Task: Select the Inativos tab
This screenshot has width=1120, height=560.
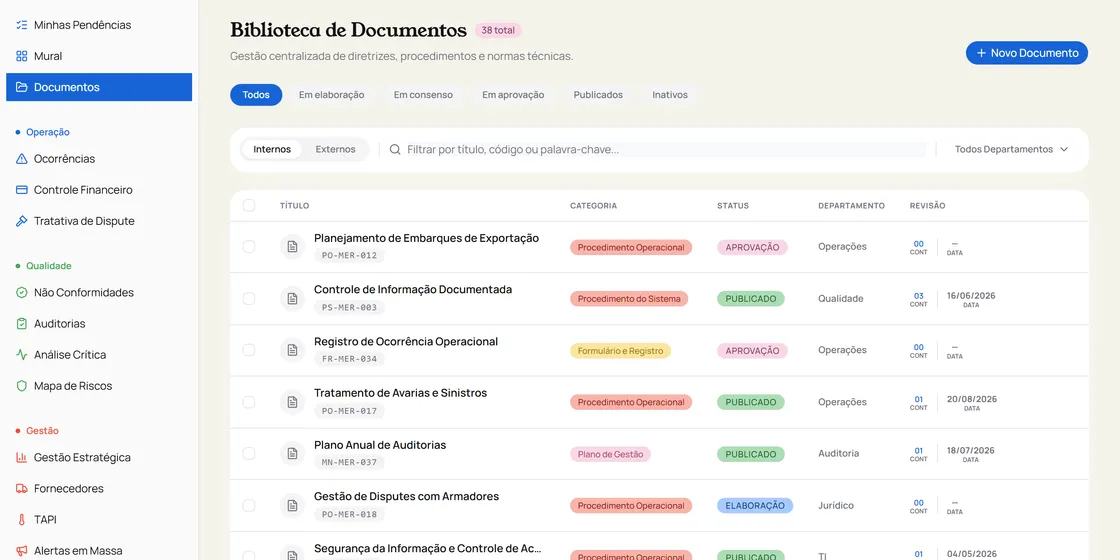Action: 670,95
